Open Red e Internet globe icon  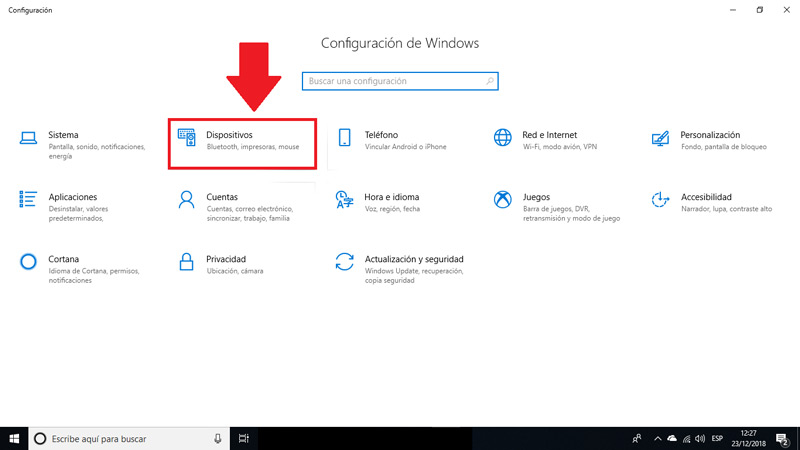coord(503,138)
